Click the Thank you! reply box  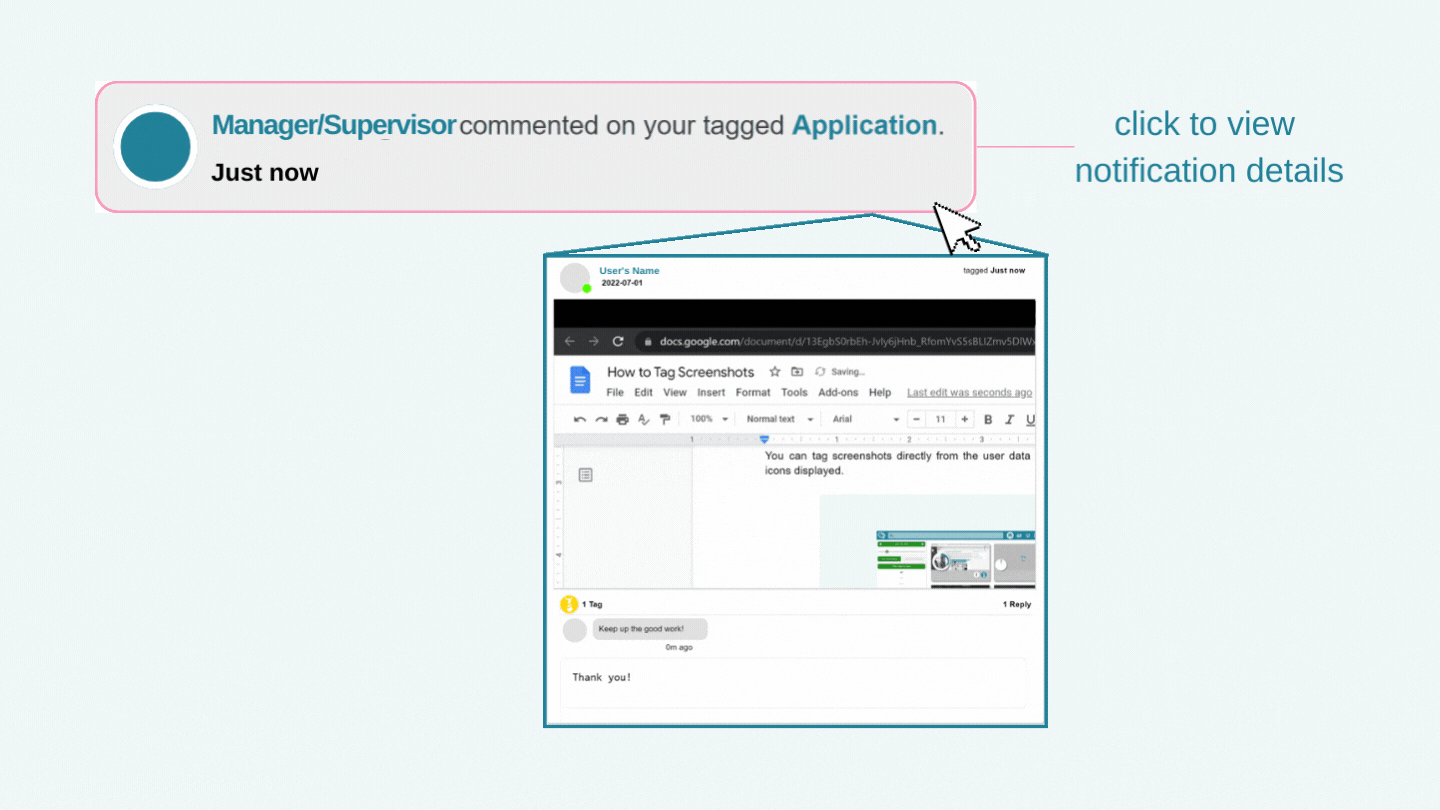pos(794,682)
